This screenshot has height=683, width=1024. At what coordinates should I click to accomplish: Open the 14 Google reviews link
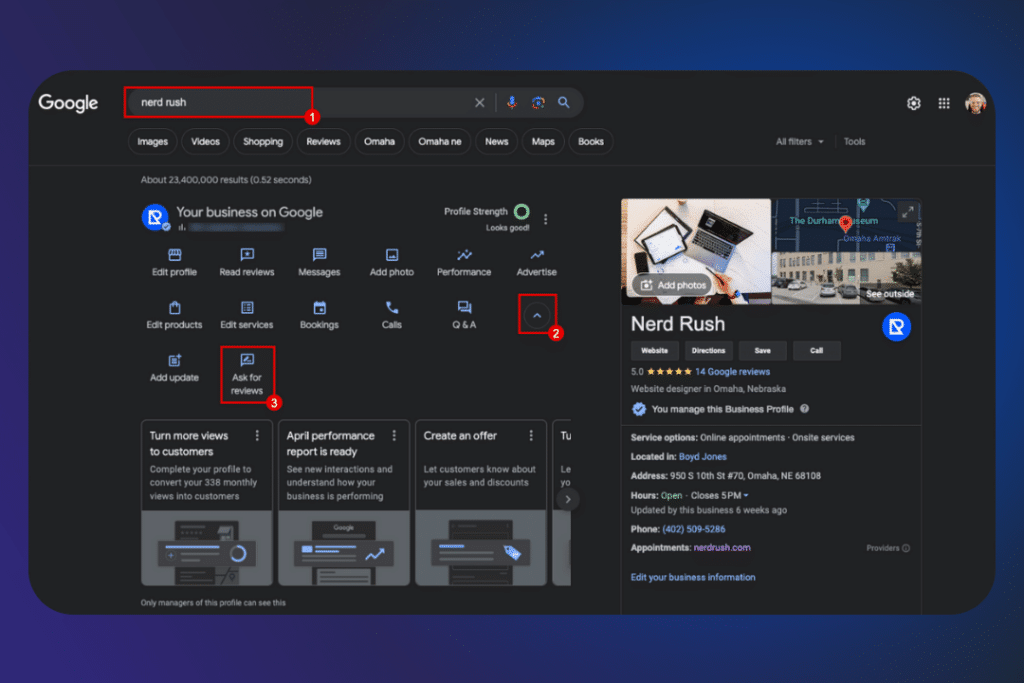click(733, 371)
